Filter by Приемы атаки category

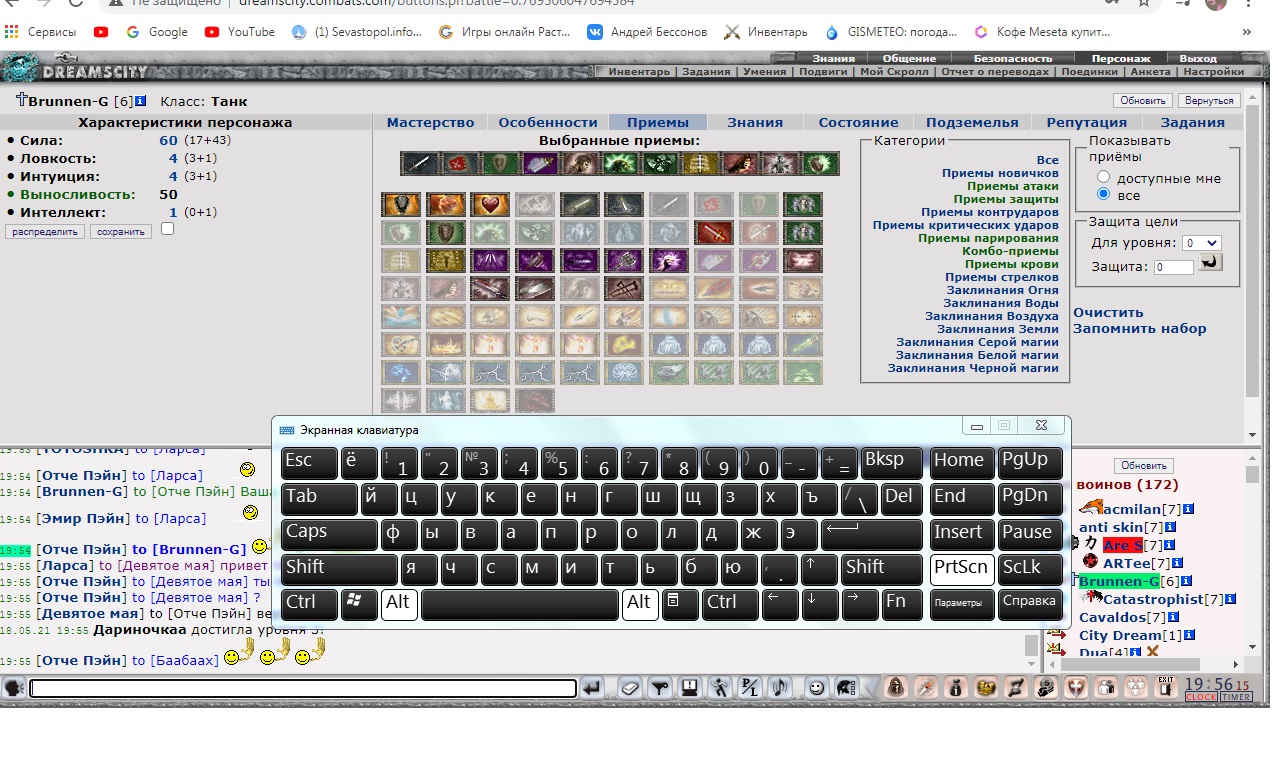[x=1012, y=186]
